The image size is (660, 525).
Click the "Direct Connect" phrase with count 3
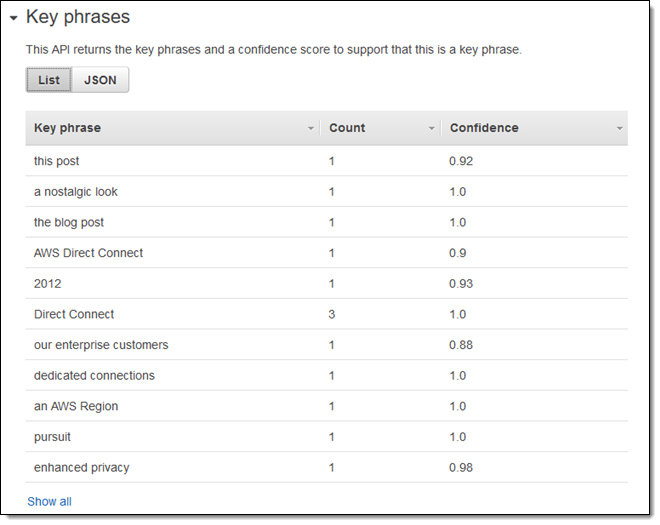(74, 314)
